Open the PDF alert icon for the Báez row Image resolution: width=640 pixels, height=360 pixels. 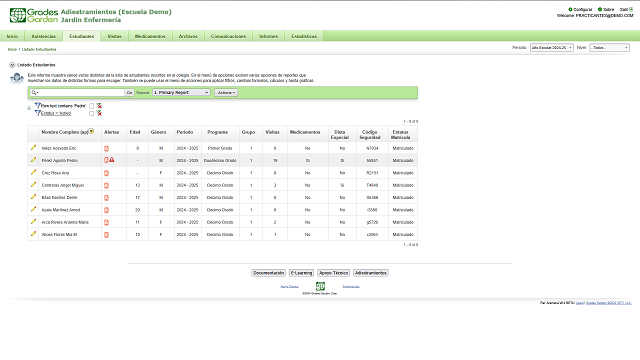click(x=106, y=198)
